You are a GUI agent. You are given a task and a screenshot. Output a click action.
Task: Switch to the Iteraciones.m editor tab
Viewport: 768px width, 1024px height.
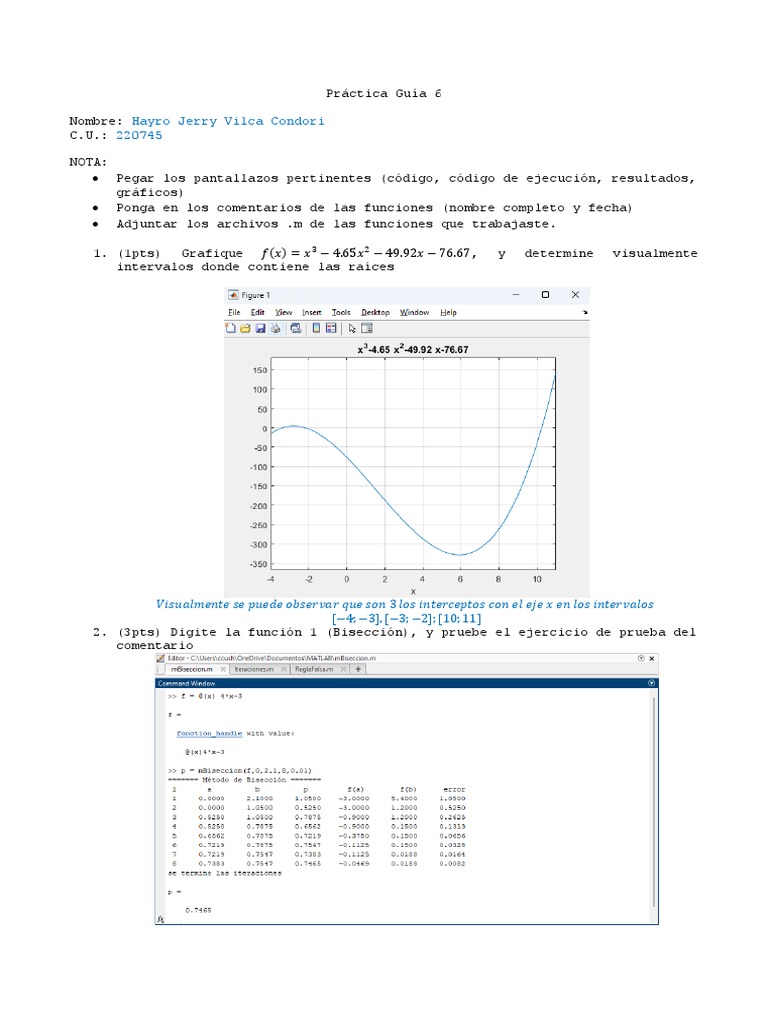pos(255,669)
